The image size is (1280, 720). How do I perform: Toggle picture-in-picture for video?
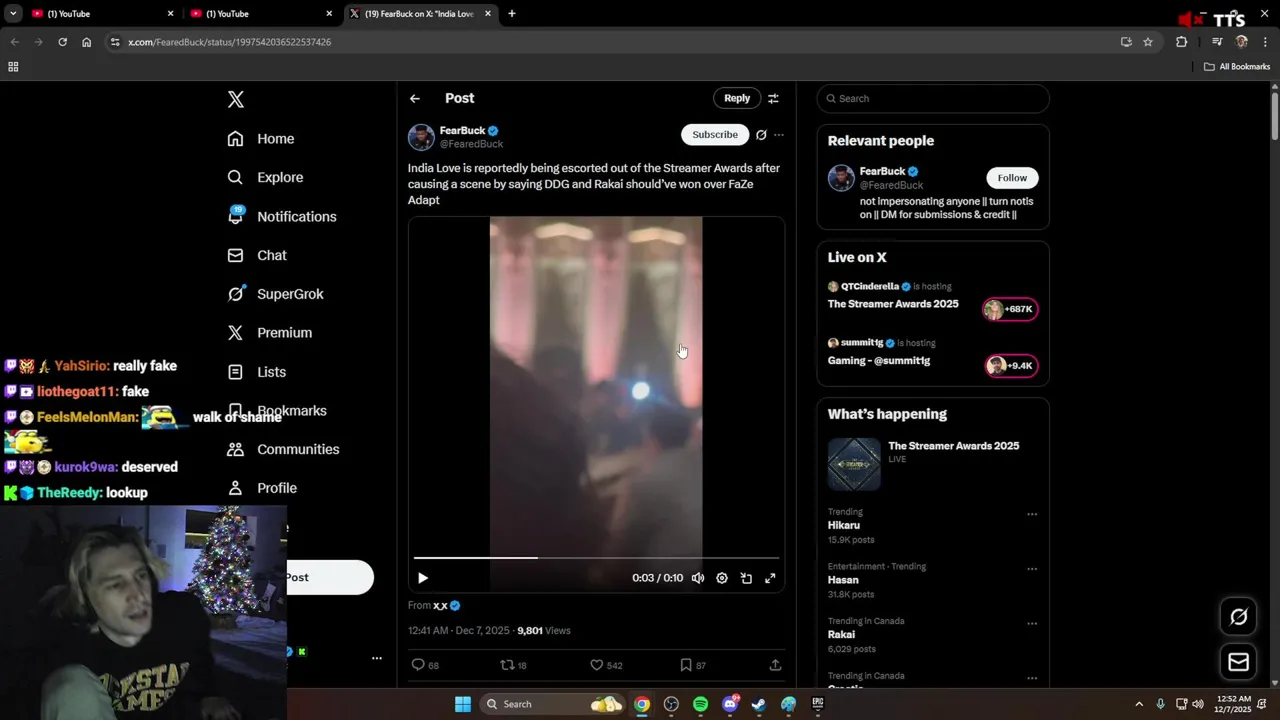[x=746, y=578]
